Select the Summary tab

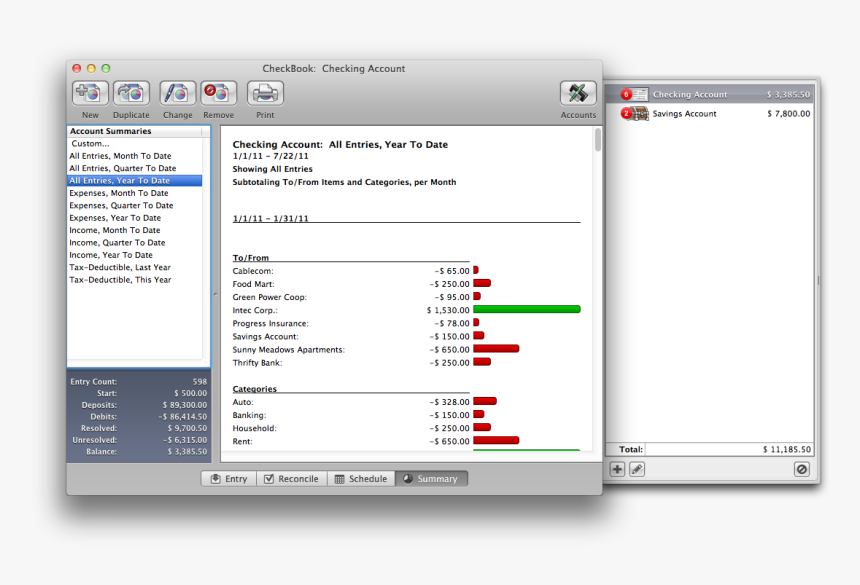[x=430, y=479]
